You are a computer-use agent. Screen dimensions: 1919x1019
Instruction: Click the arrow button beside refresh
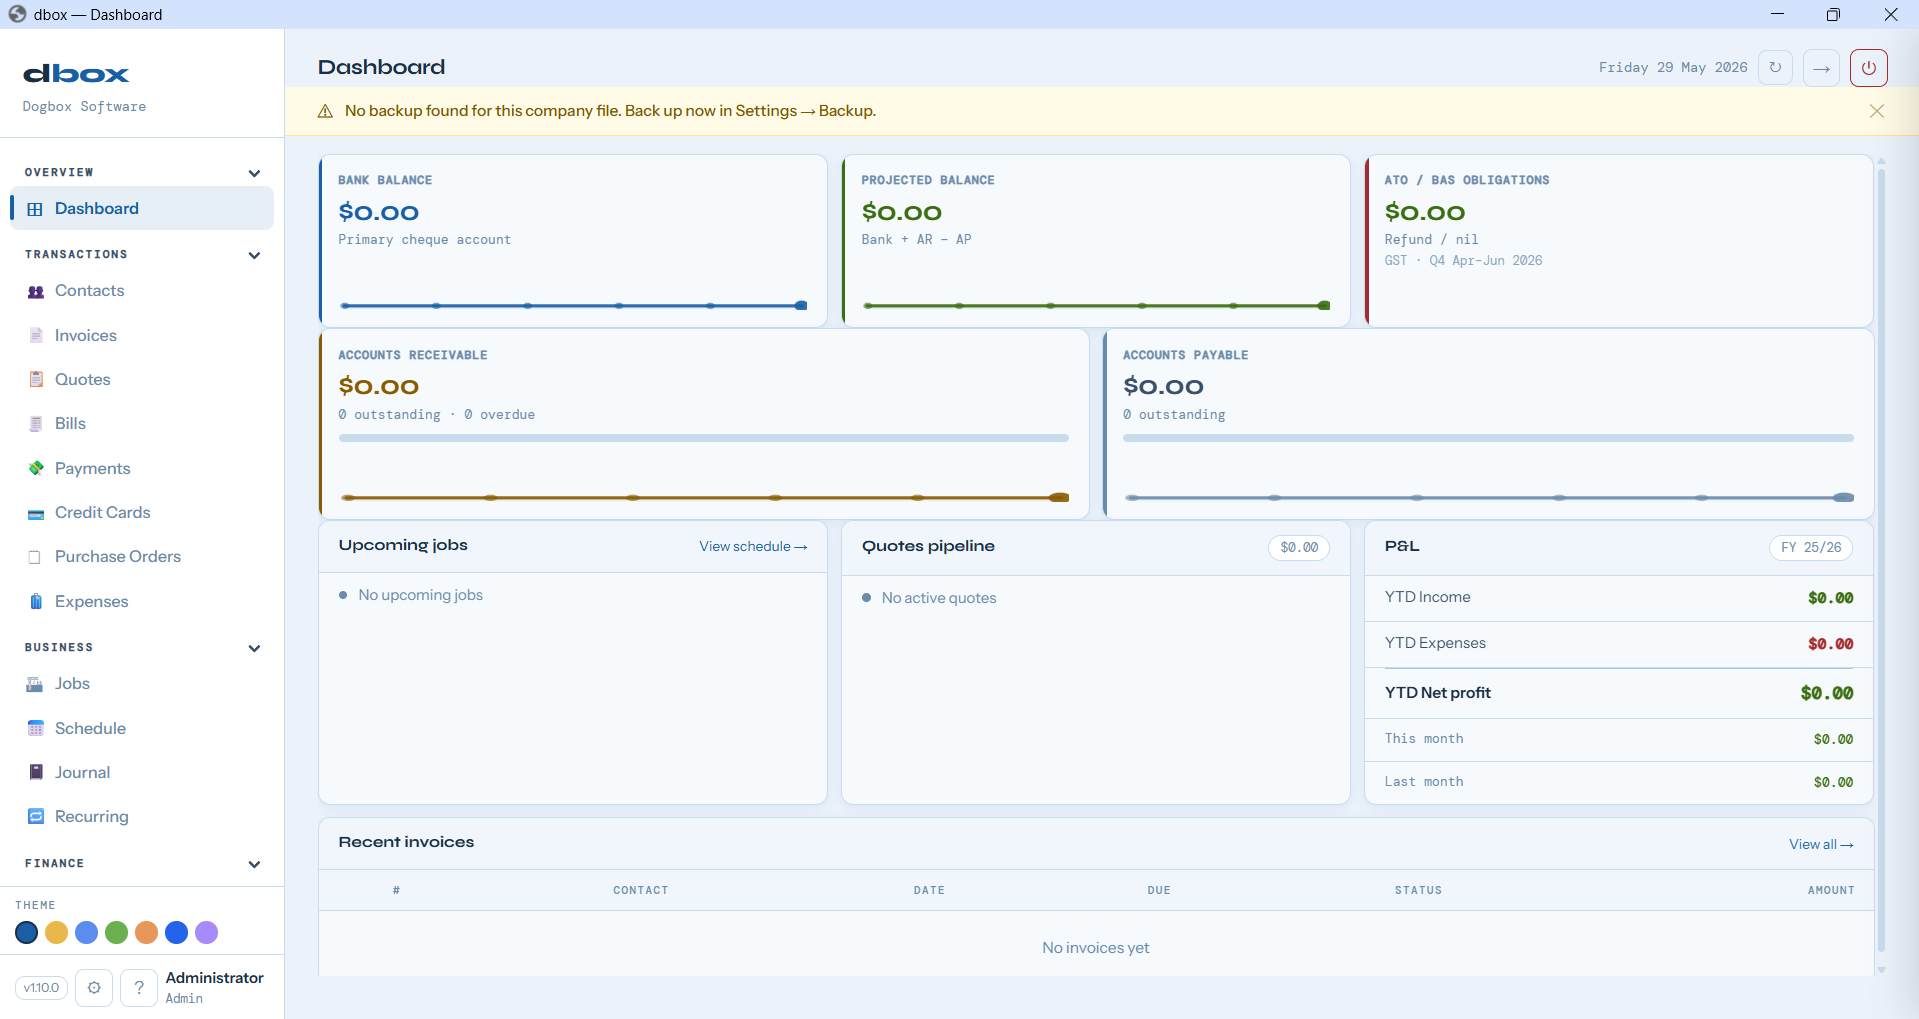pyautogui.click(x=1822, y=68)
